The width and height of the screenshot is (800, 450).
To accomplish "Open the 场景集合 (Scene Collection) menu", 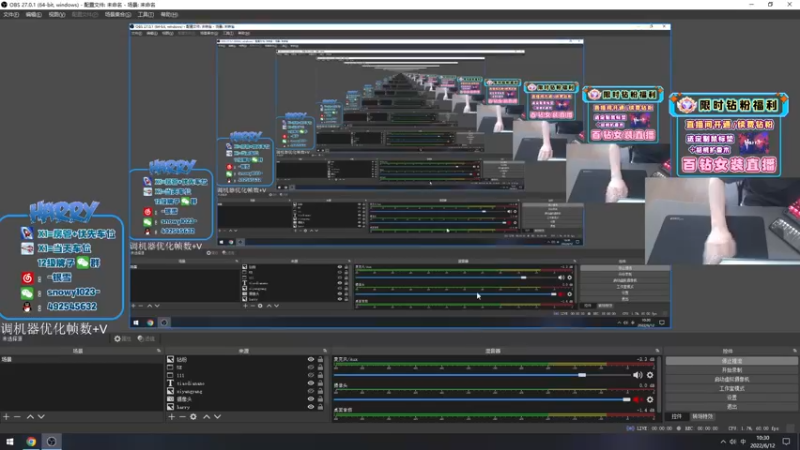I will pos(117,15).
